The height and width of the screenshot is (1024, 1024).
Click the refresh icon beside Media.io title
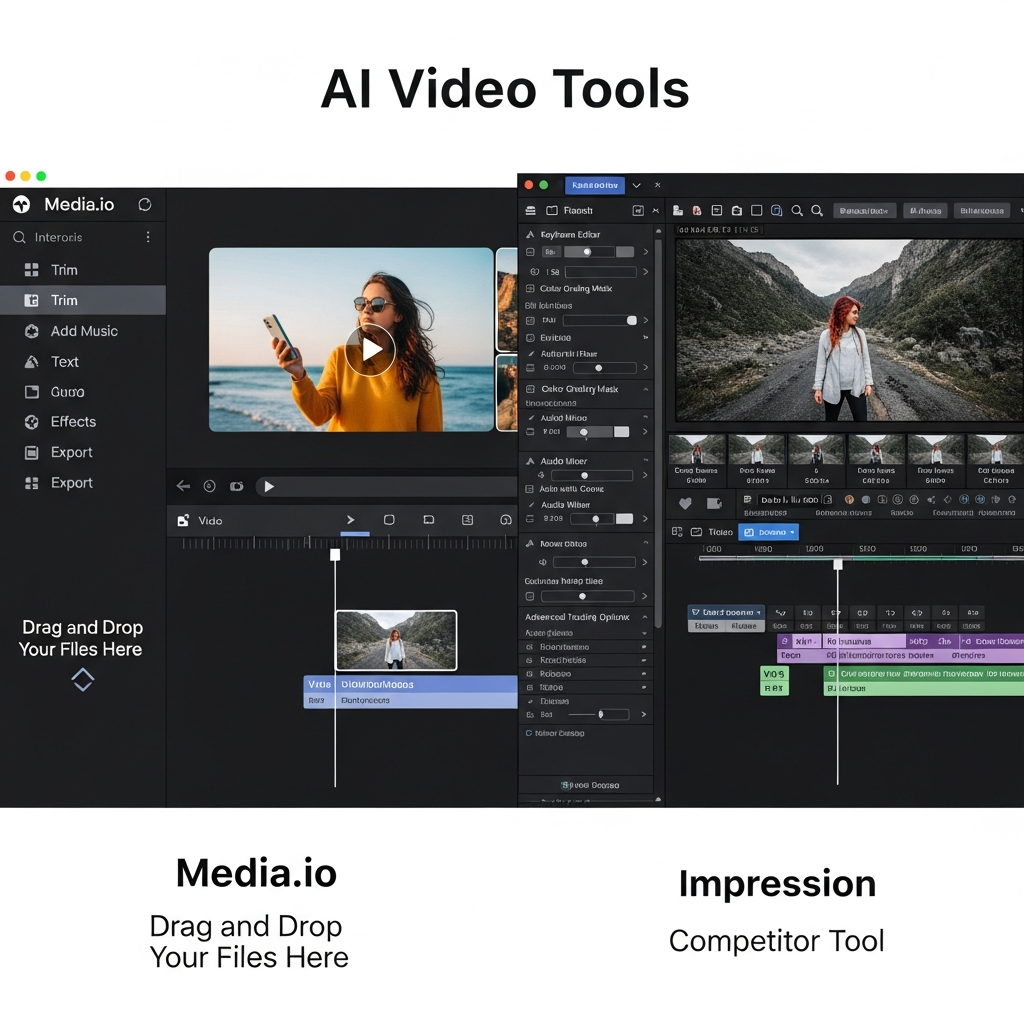click(145, 205)
